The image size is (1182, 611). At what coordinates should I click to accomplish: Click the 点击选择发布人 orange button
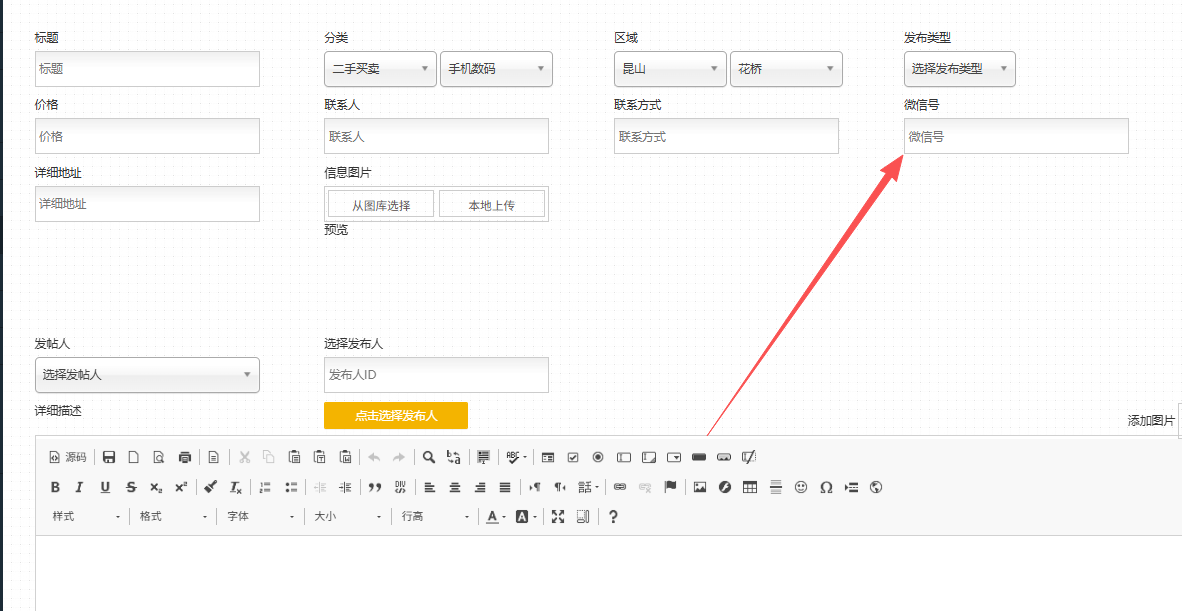(x=396, y=415)
